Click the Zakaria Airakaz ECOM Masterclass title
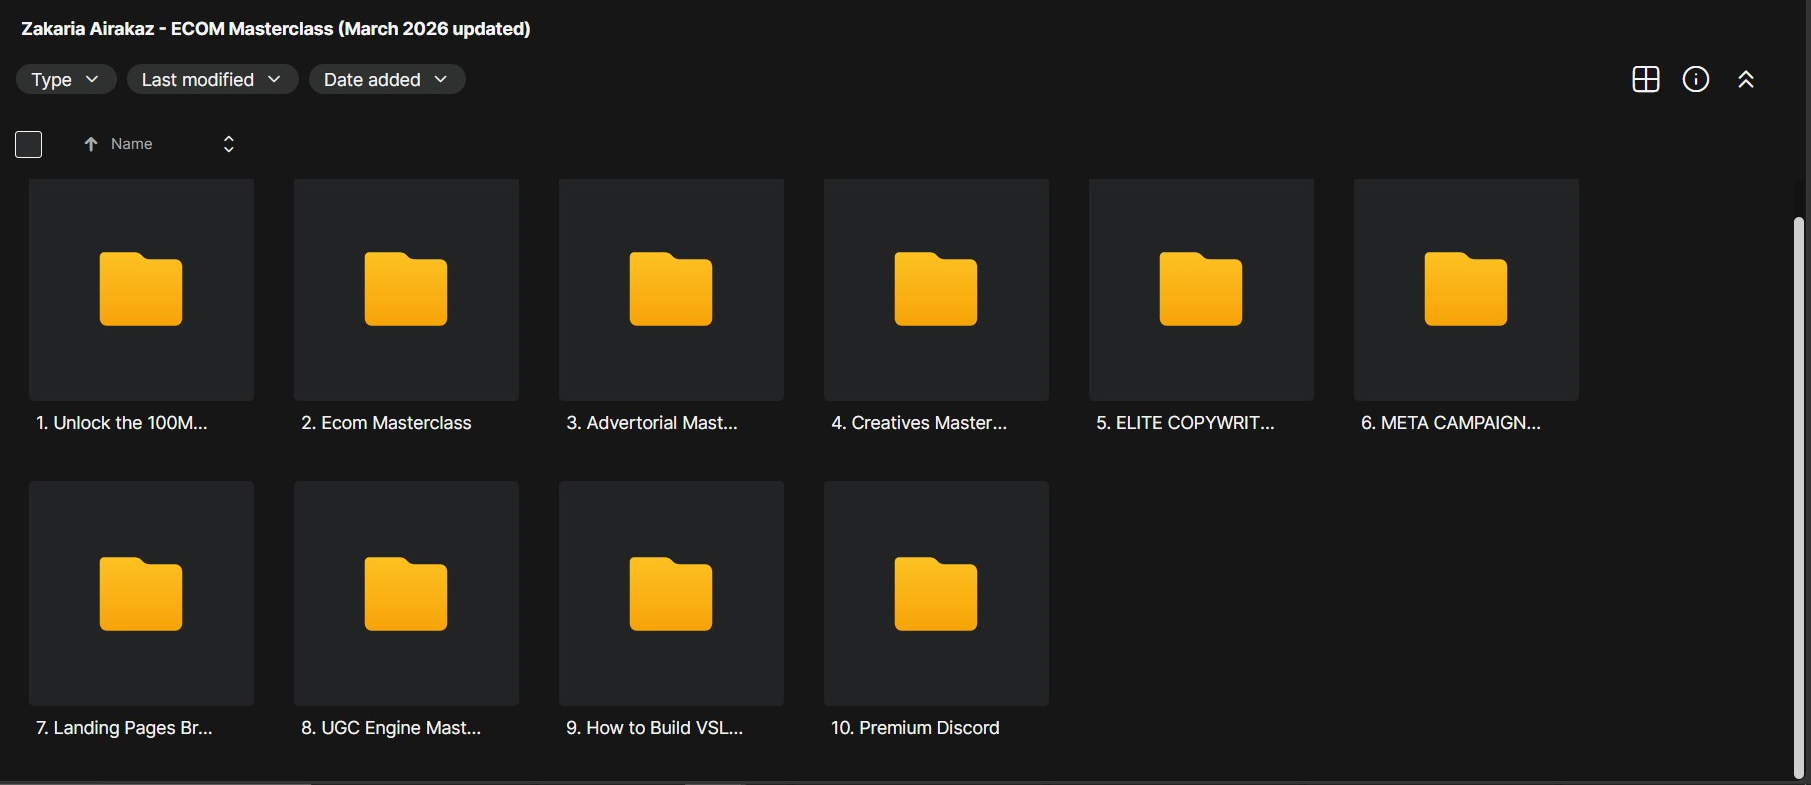Image resolution: width=1811 pixels, height=785 pixels. click(276, 29)
